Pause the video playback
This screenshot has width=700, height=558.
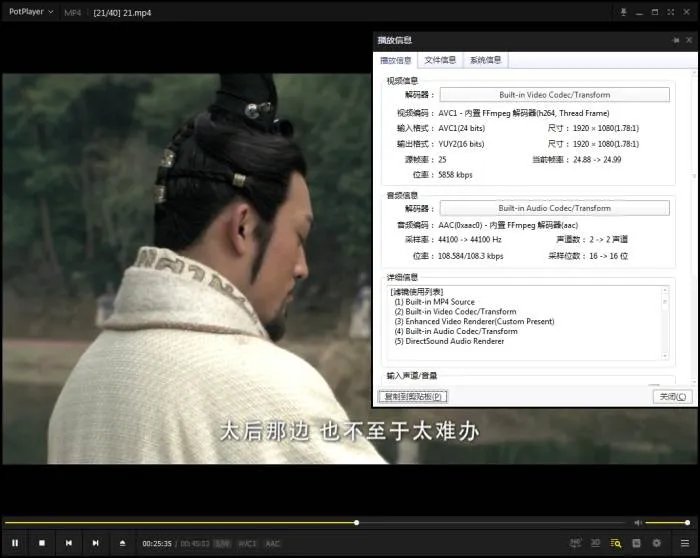15,543
